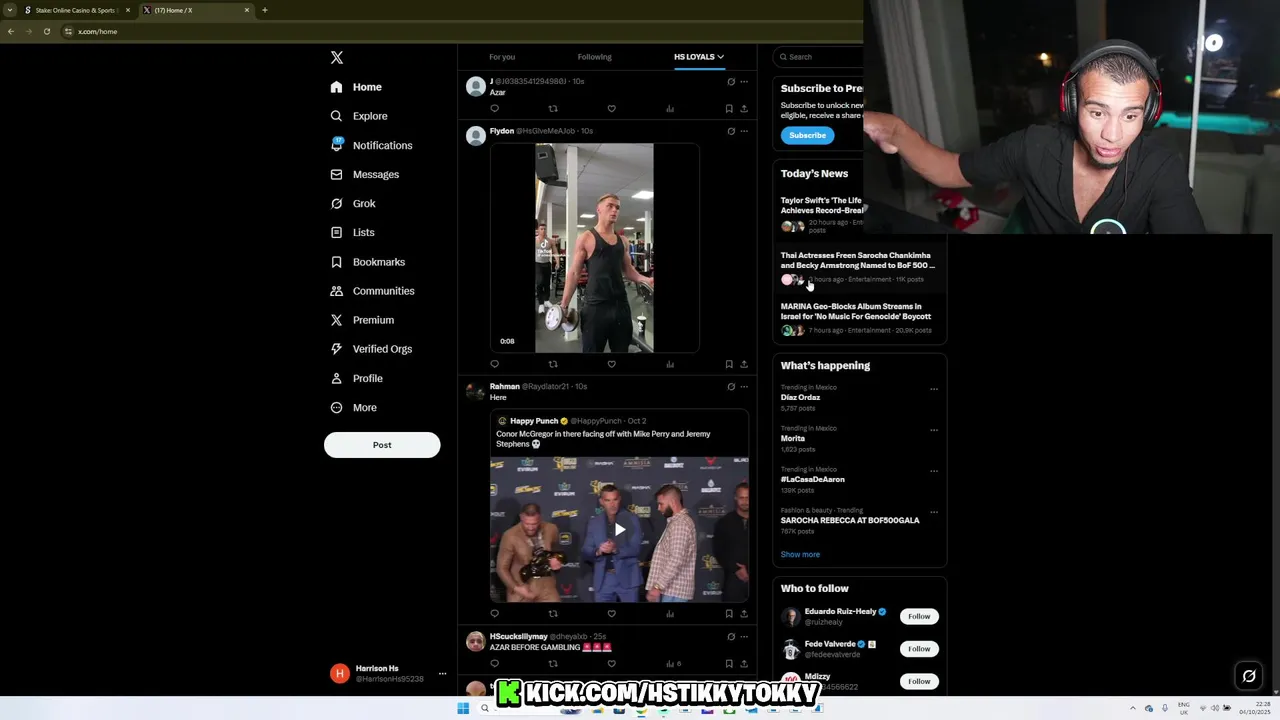Viewport: 1280px width, 720px height.
Task: Repost Flydon's post
Action: click(553, 364)
